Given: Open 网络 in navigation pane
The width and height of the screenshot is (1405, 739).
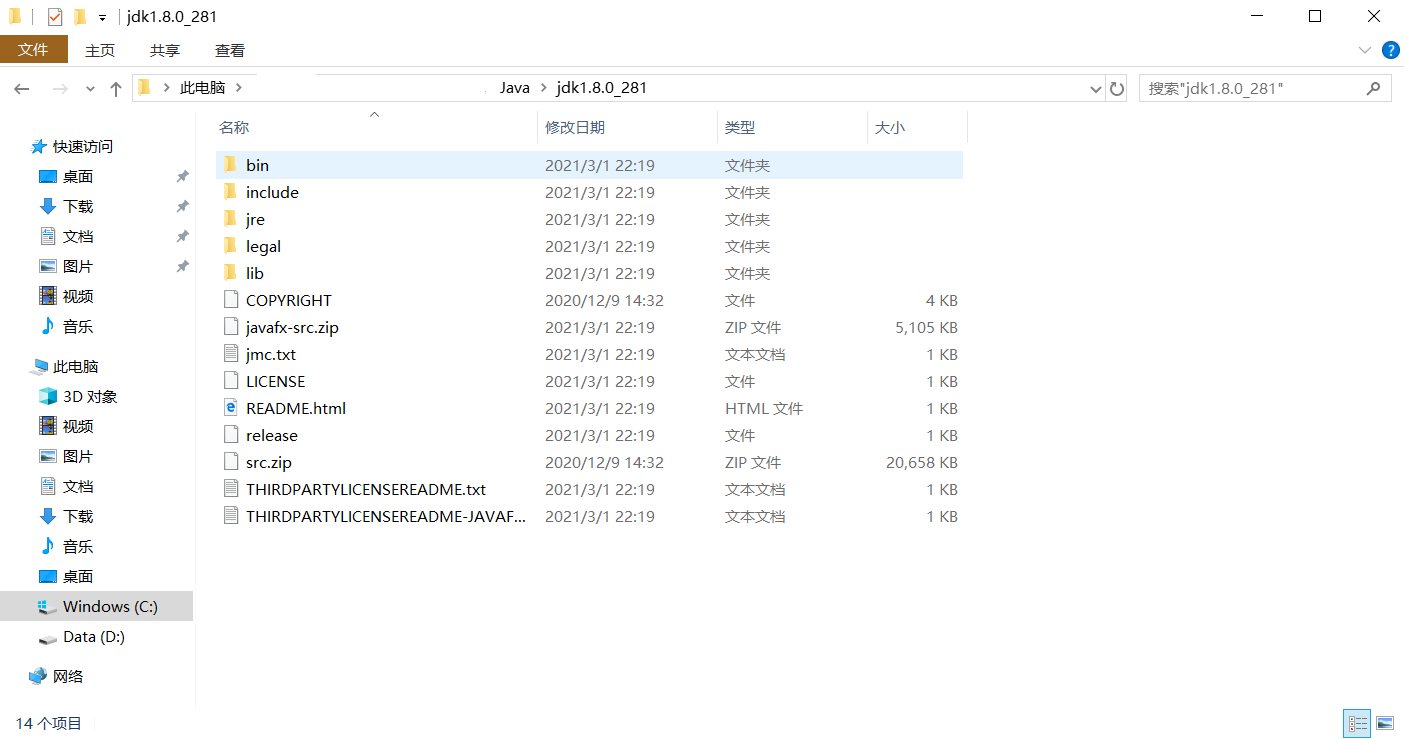Looking at the screenshot, I should tap(67, 677).
